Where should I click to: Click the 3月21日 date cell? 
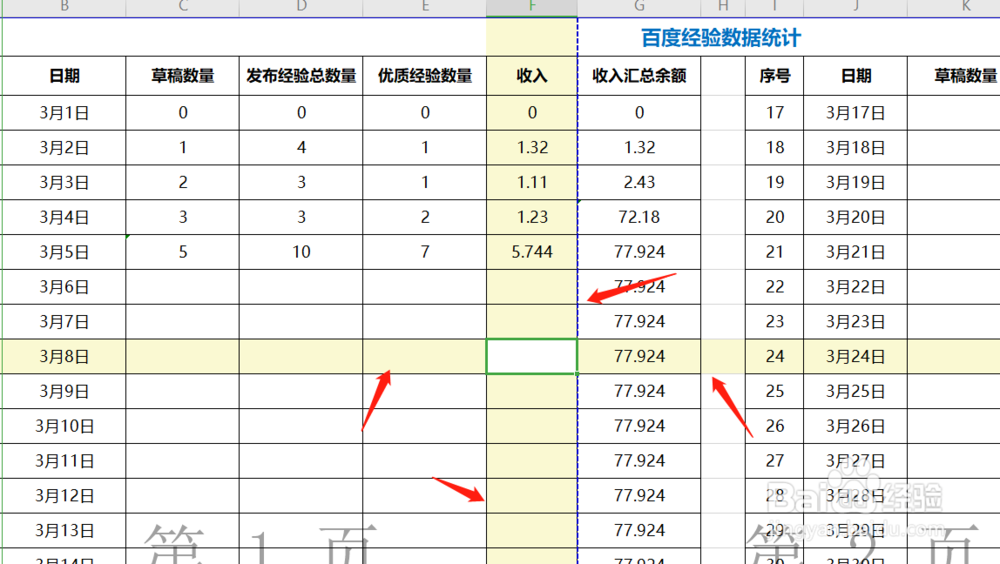(855, 252)
